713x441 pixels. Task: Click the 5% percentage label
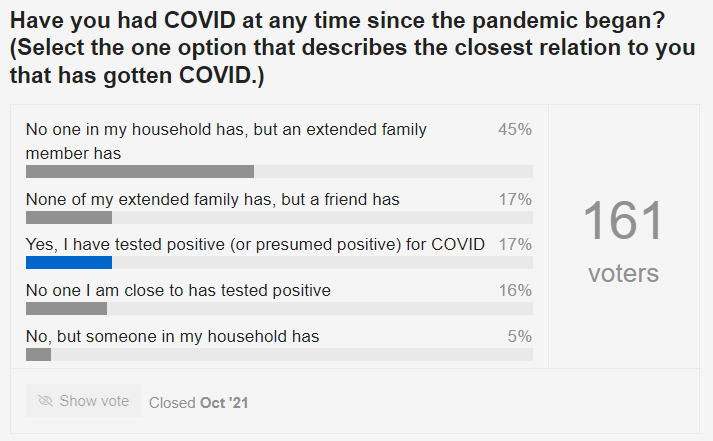point(520,336)
